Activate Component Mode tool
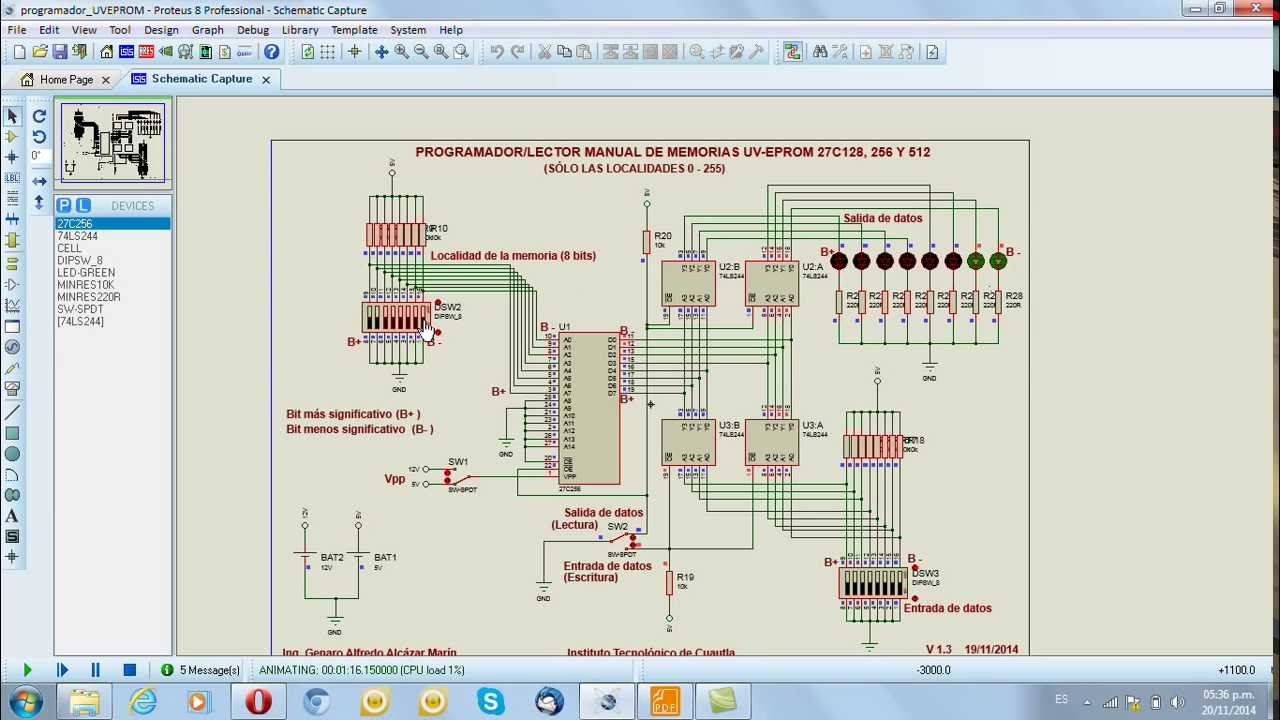Screen dimensions: 1280x720 (x=12, y=136)
